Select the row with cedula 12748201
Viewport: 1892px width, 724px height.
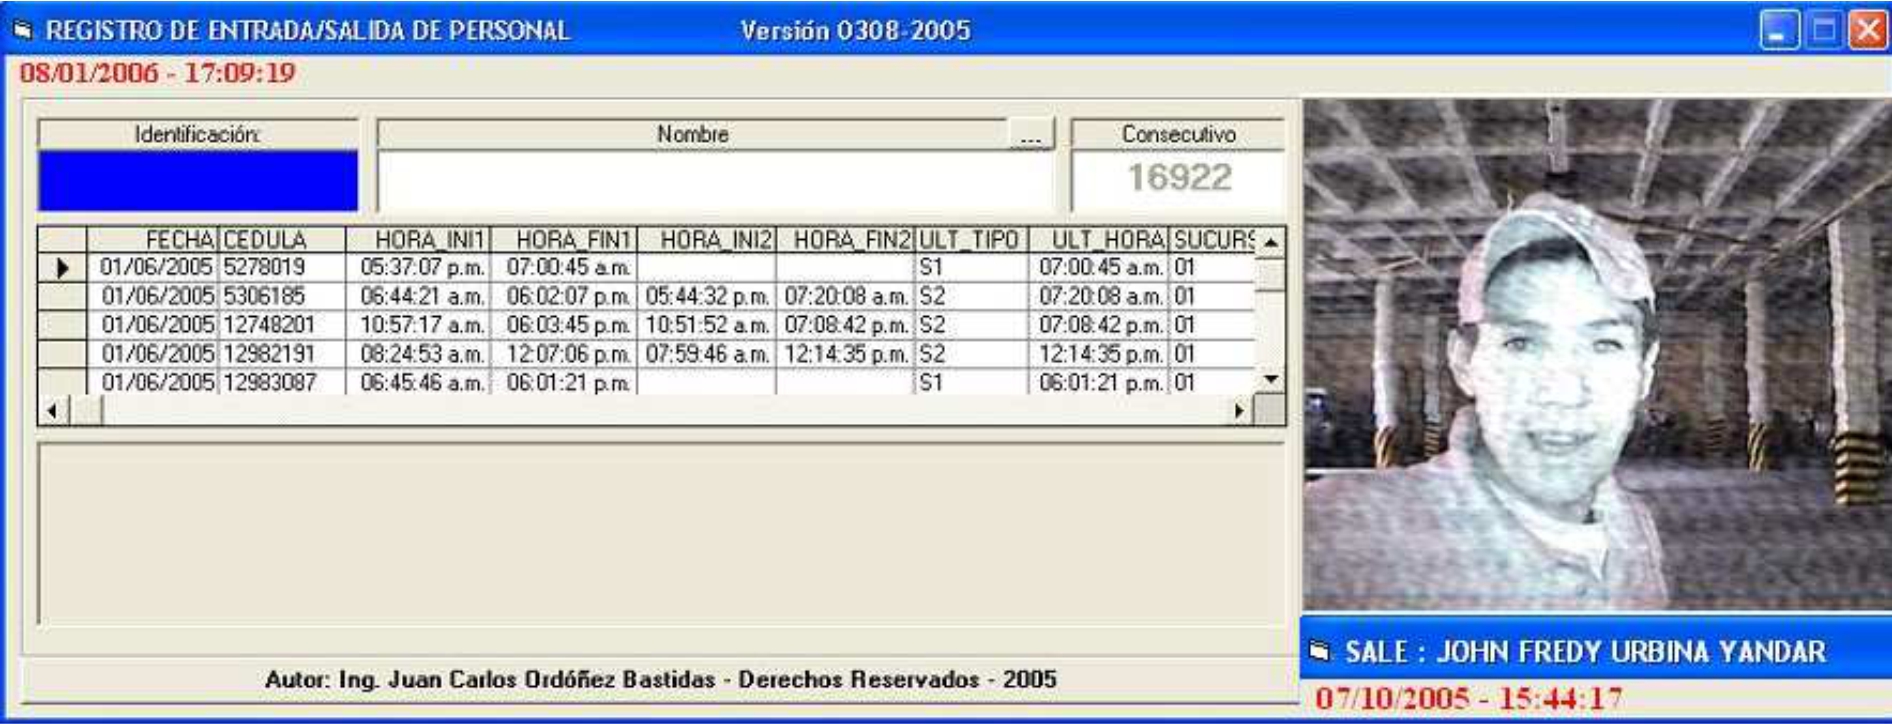tap(267, 325)
